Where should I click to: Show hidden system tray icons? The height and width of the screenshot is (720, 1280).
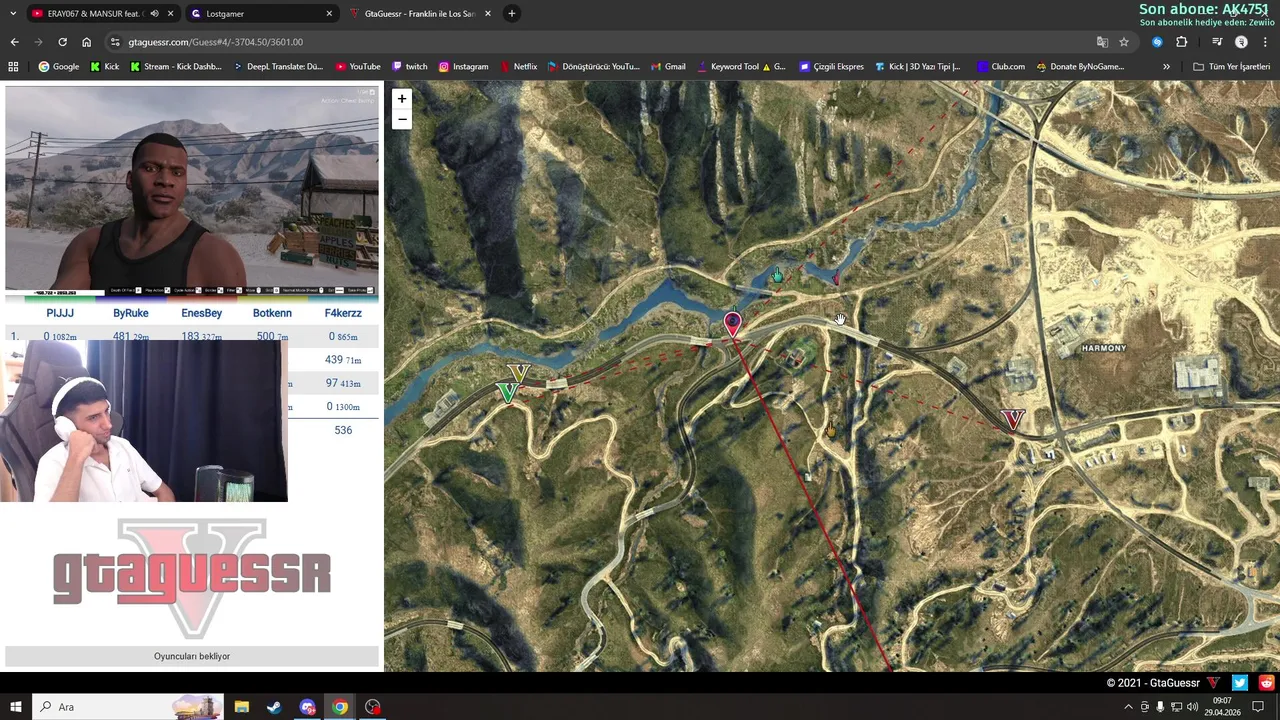pyautogui.click(x=1128, y=707)
